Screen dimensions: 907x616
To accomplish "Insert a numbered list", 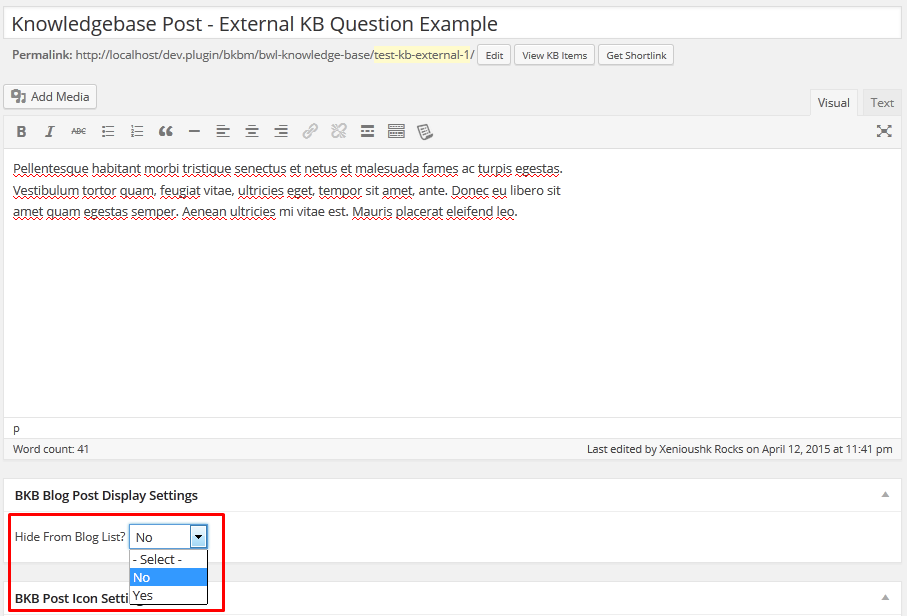I will click(137, 132).
